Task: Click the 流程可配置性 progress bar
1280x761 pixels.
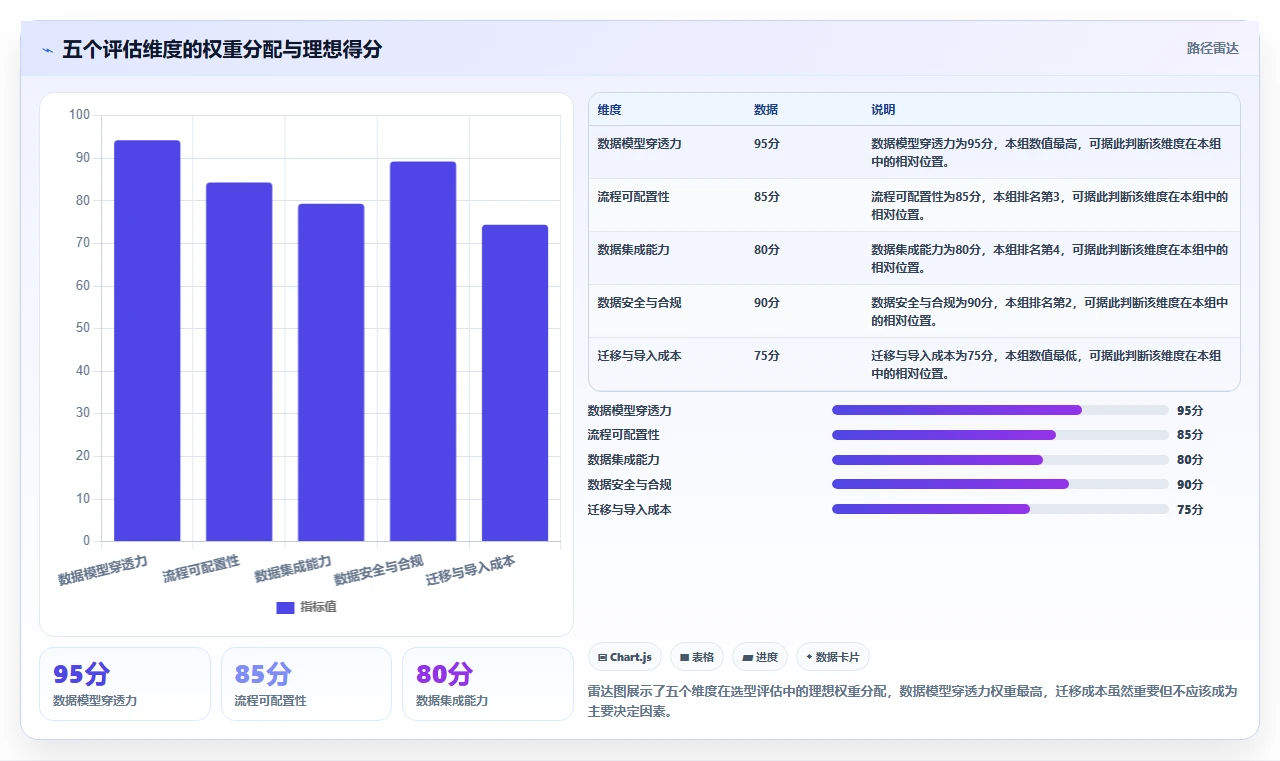Action: click(x=1000, y=435)
